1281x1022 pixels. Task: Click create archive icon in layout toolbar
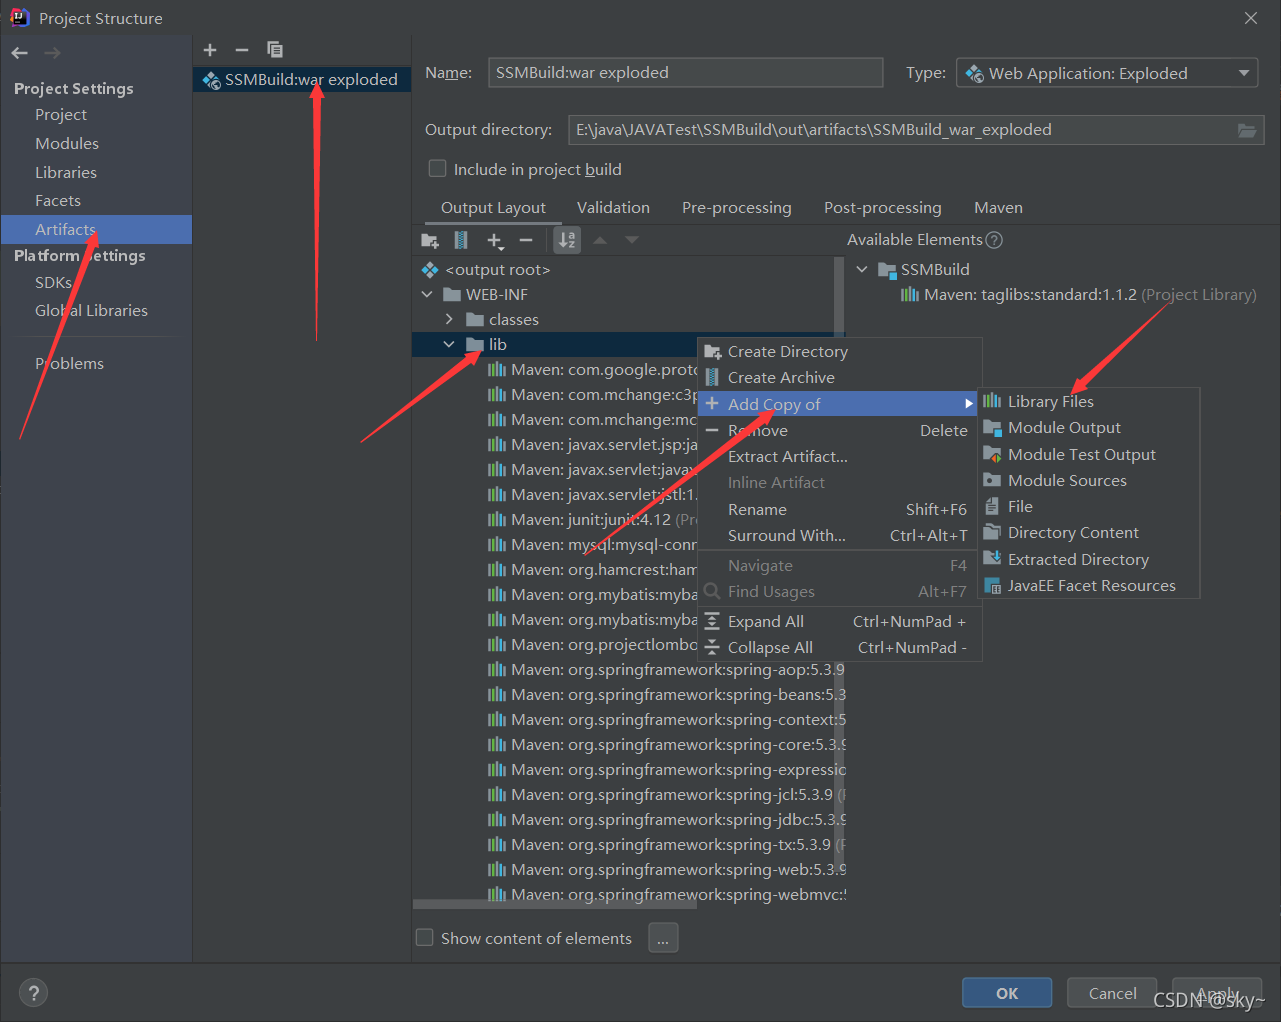(x=461, y=240)
